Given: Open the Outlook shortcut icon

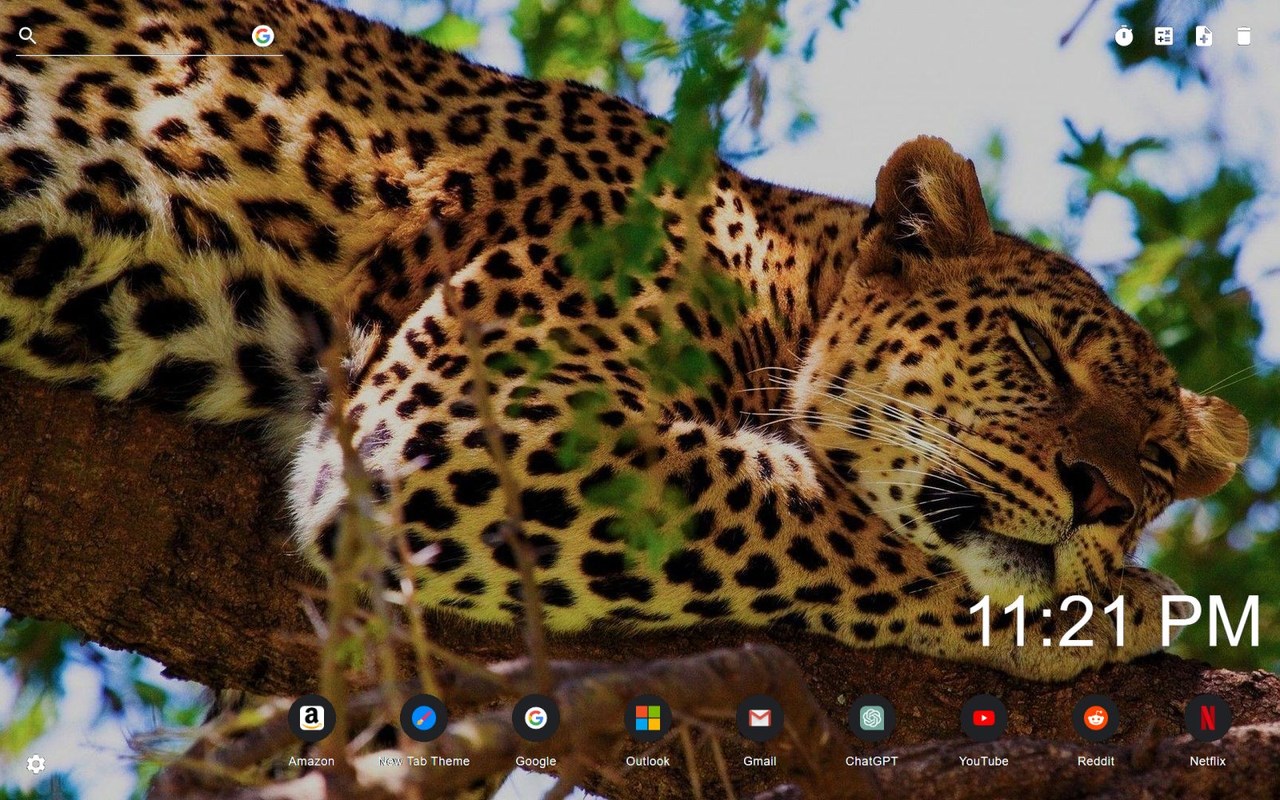Looking at the screenshot, I should click(x=648, y=718).
